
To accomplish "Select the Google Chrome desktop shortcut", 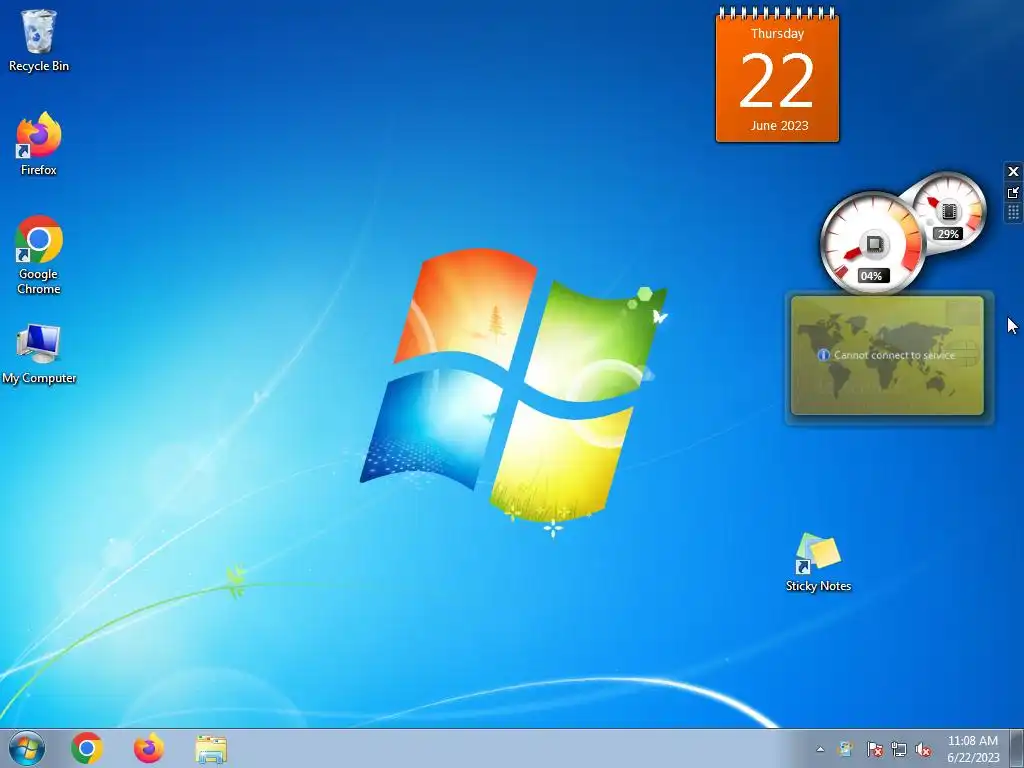I will [39, 255].
